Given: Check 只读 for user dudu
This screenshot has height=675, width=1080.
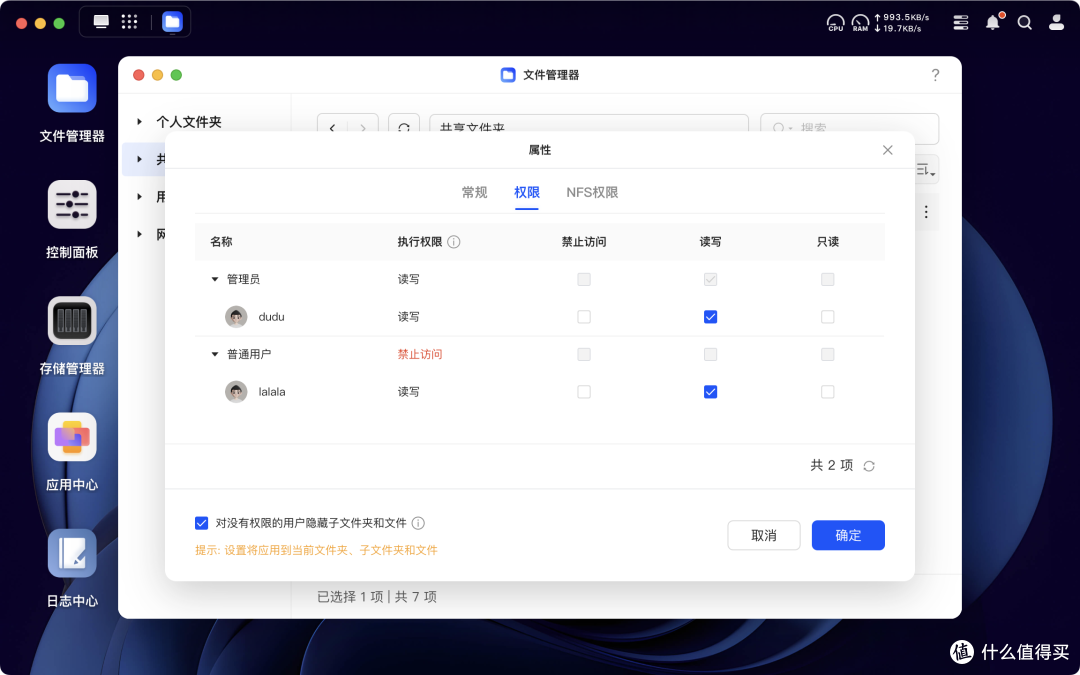Looking at the screenshot, I should click(828, 317).
